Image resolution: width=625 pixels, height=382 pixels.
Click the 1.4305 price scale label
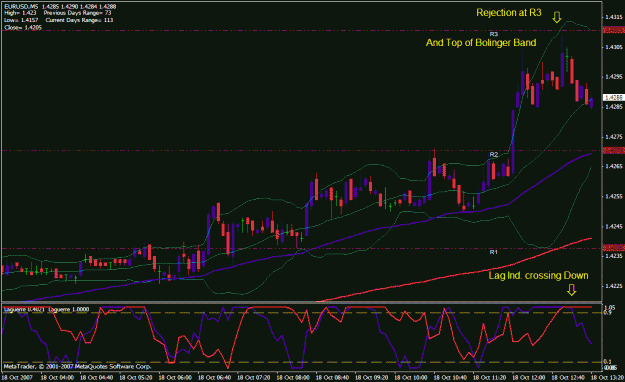coord(614,47)
